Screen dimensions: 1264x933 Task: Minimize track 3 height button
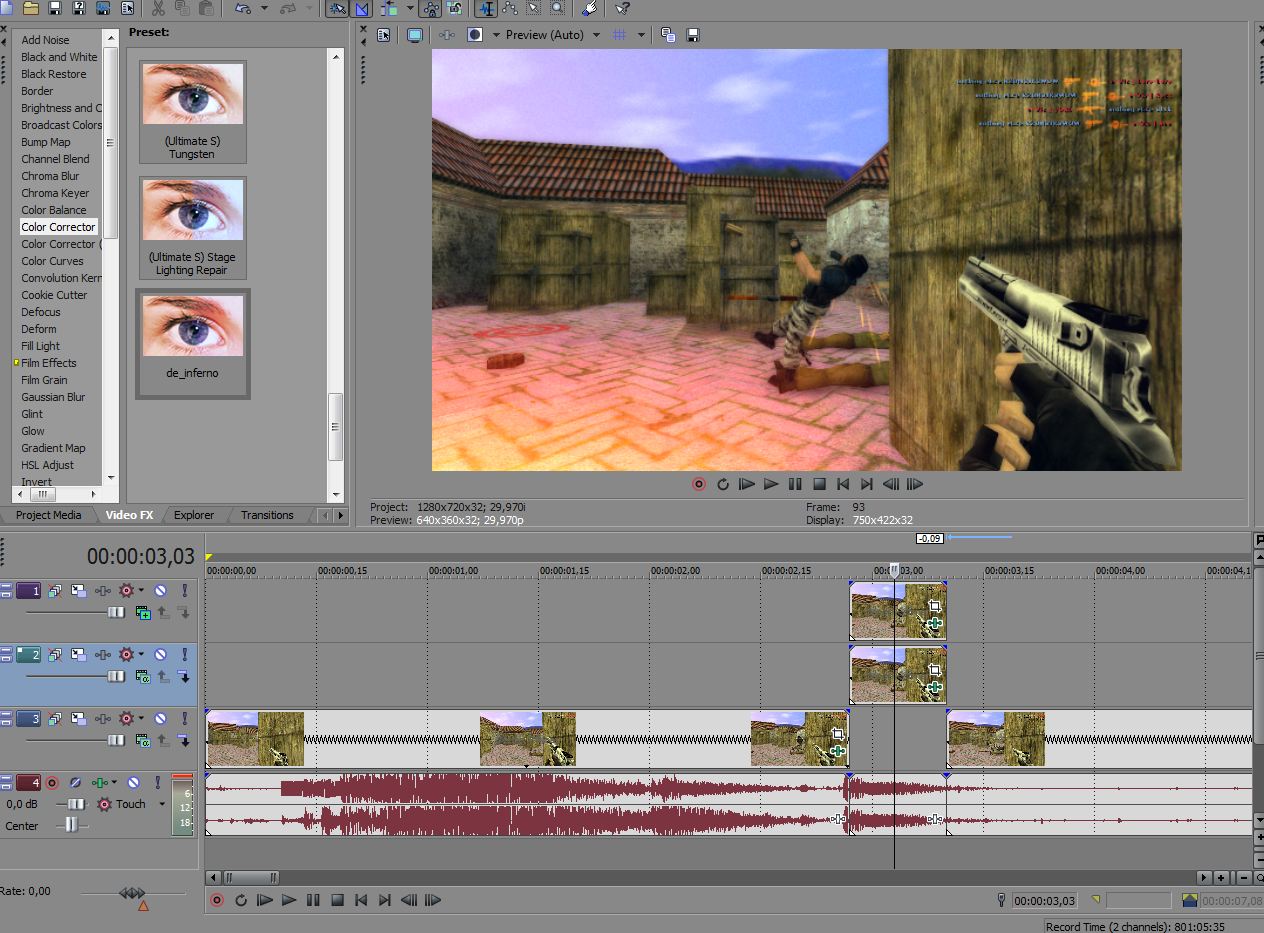[x=6, y=713]
